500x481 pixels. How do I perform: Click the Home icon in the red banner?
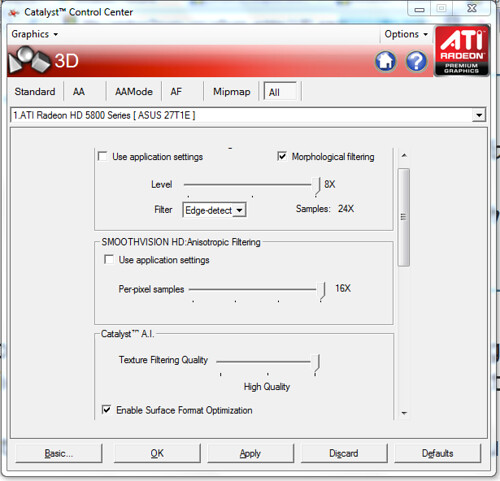(x=386, y=61)
